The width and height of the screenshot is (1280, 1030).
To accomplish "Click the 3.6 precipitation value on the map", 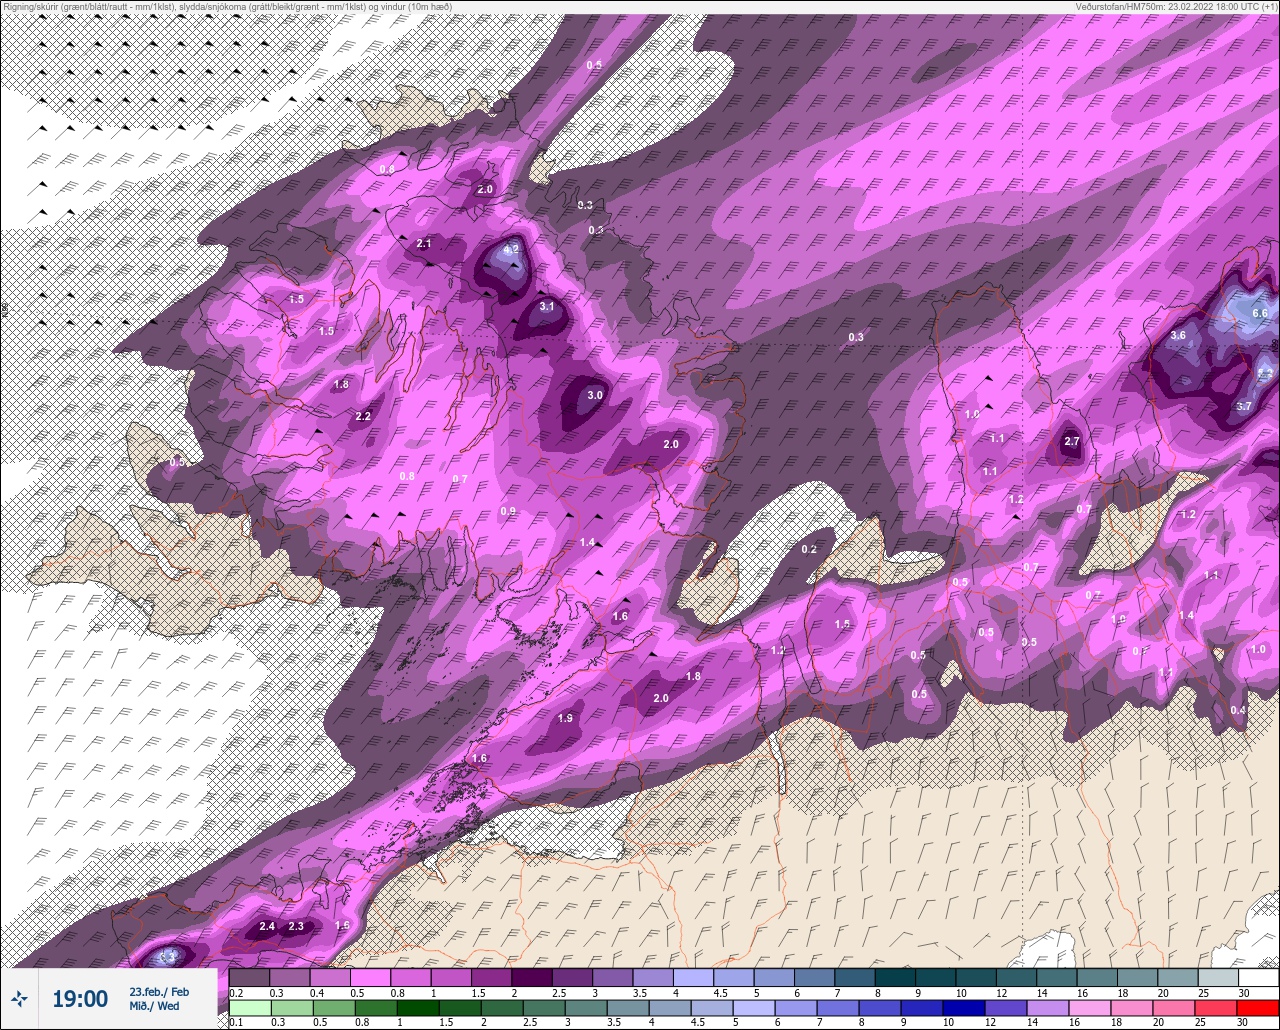I will tap(1178, 335).
